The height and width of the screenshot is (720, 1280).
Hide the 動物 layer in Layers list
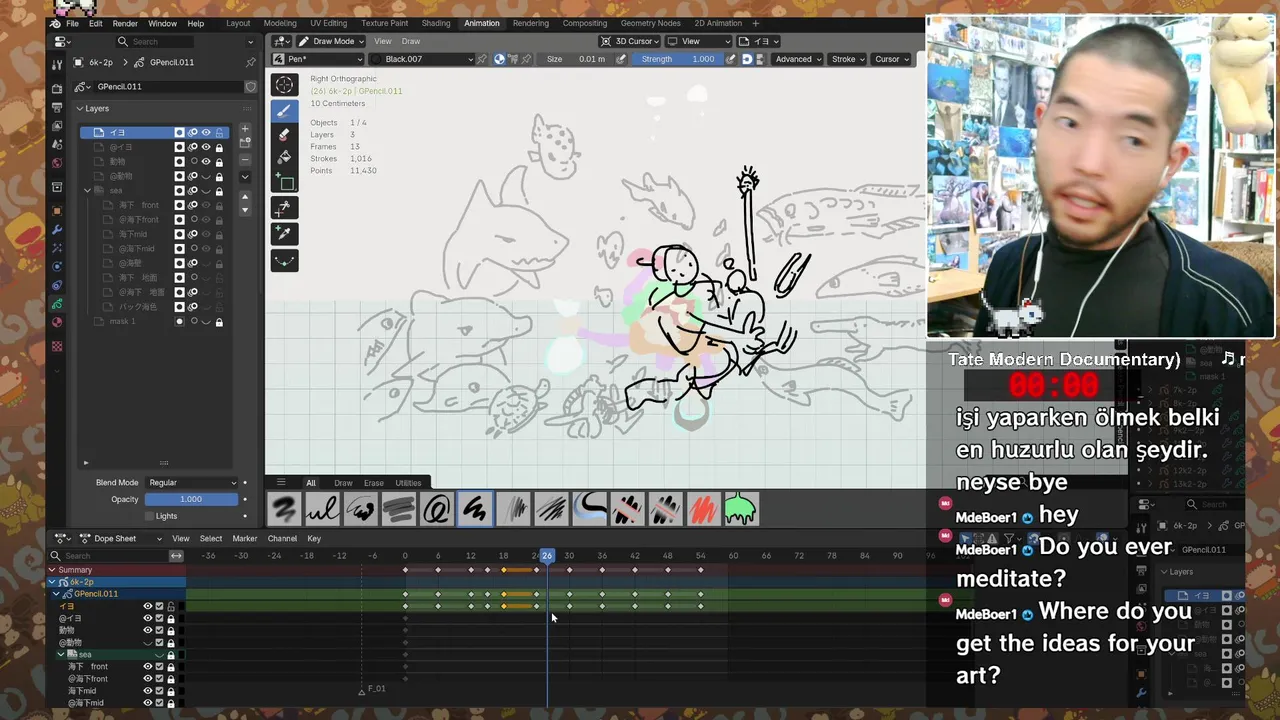click(206, 161)
